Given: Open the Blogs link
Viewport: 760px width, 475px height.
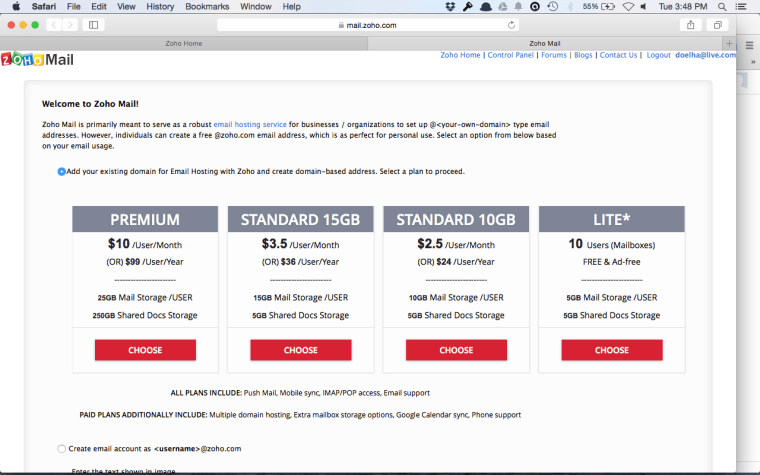Looking at the screenshot, I should click(583, 55).
